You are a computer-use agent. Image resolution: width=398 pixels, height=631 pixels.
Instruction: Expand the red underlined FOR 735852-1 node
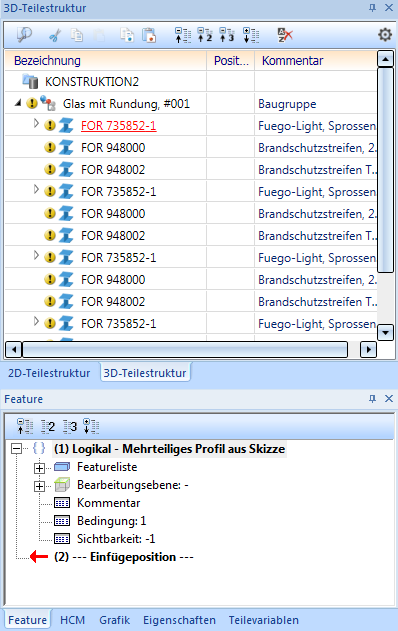coord(36,123)
